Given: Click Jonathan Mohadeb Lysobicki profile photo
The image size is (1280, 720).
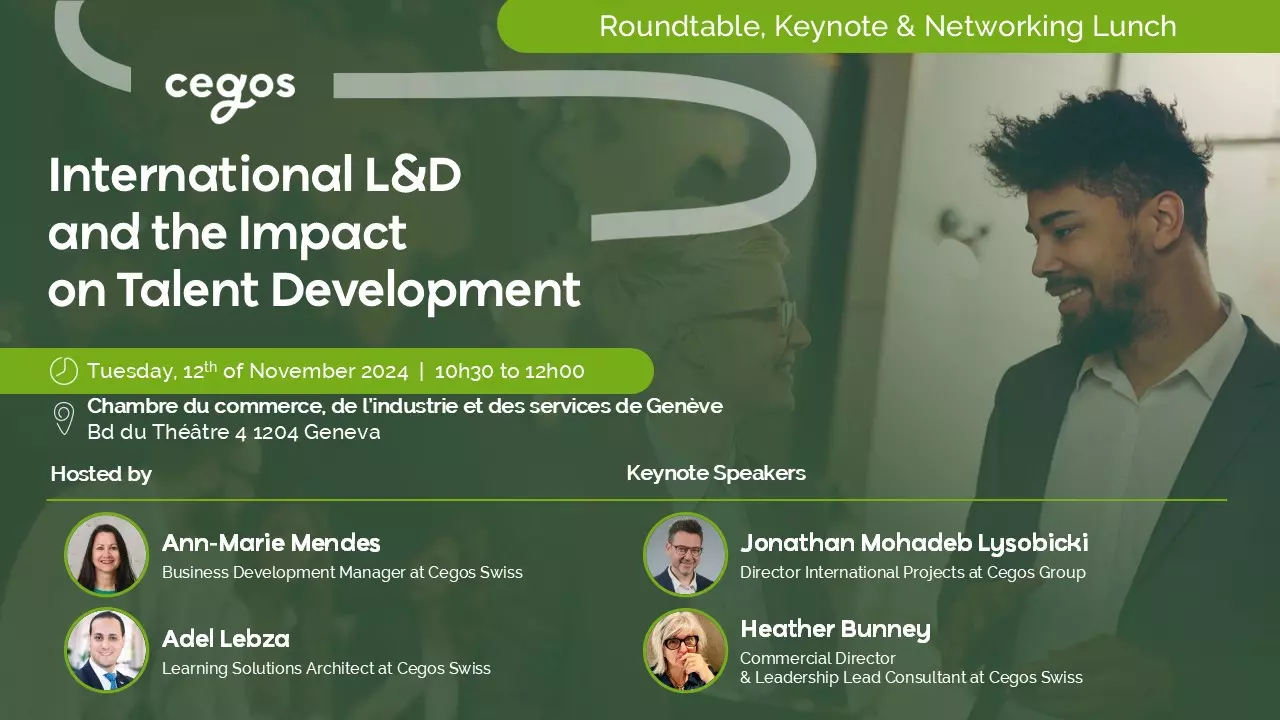Looking at the screenshot, I should pos(685,555).
